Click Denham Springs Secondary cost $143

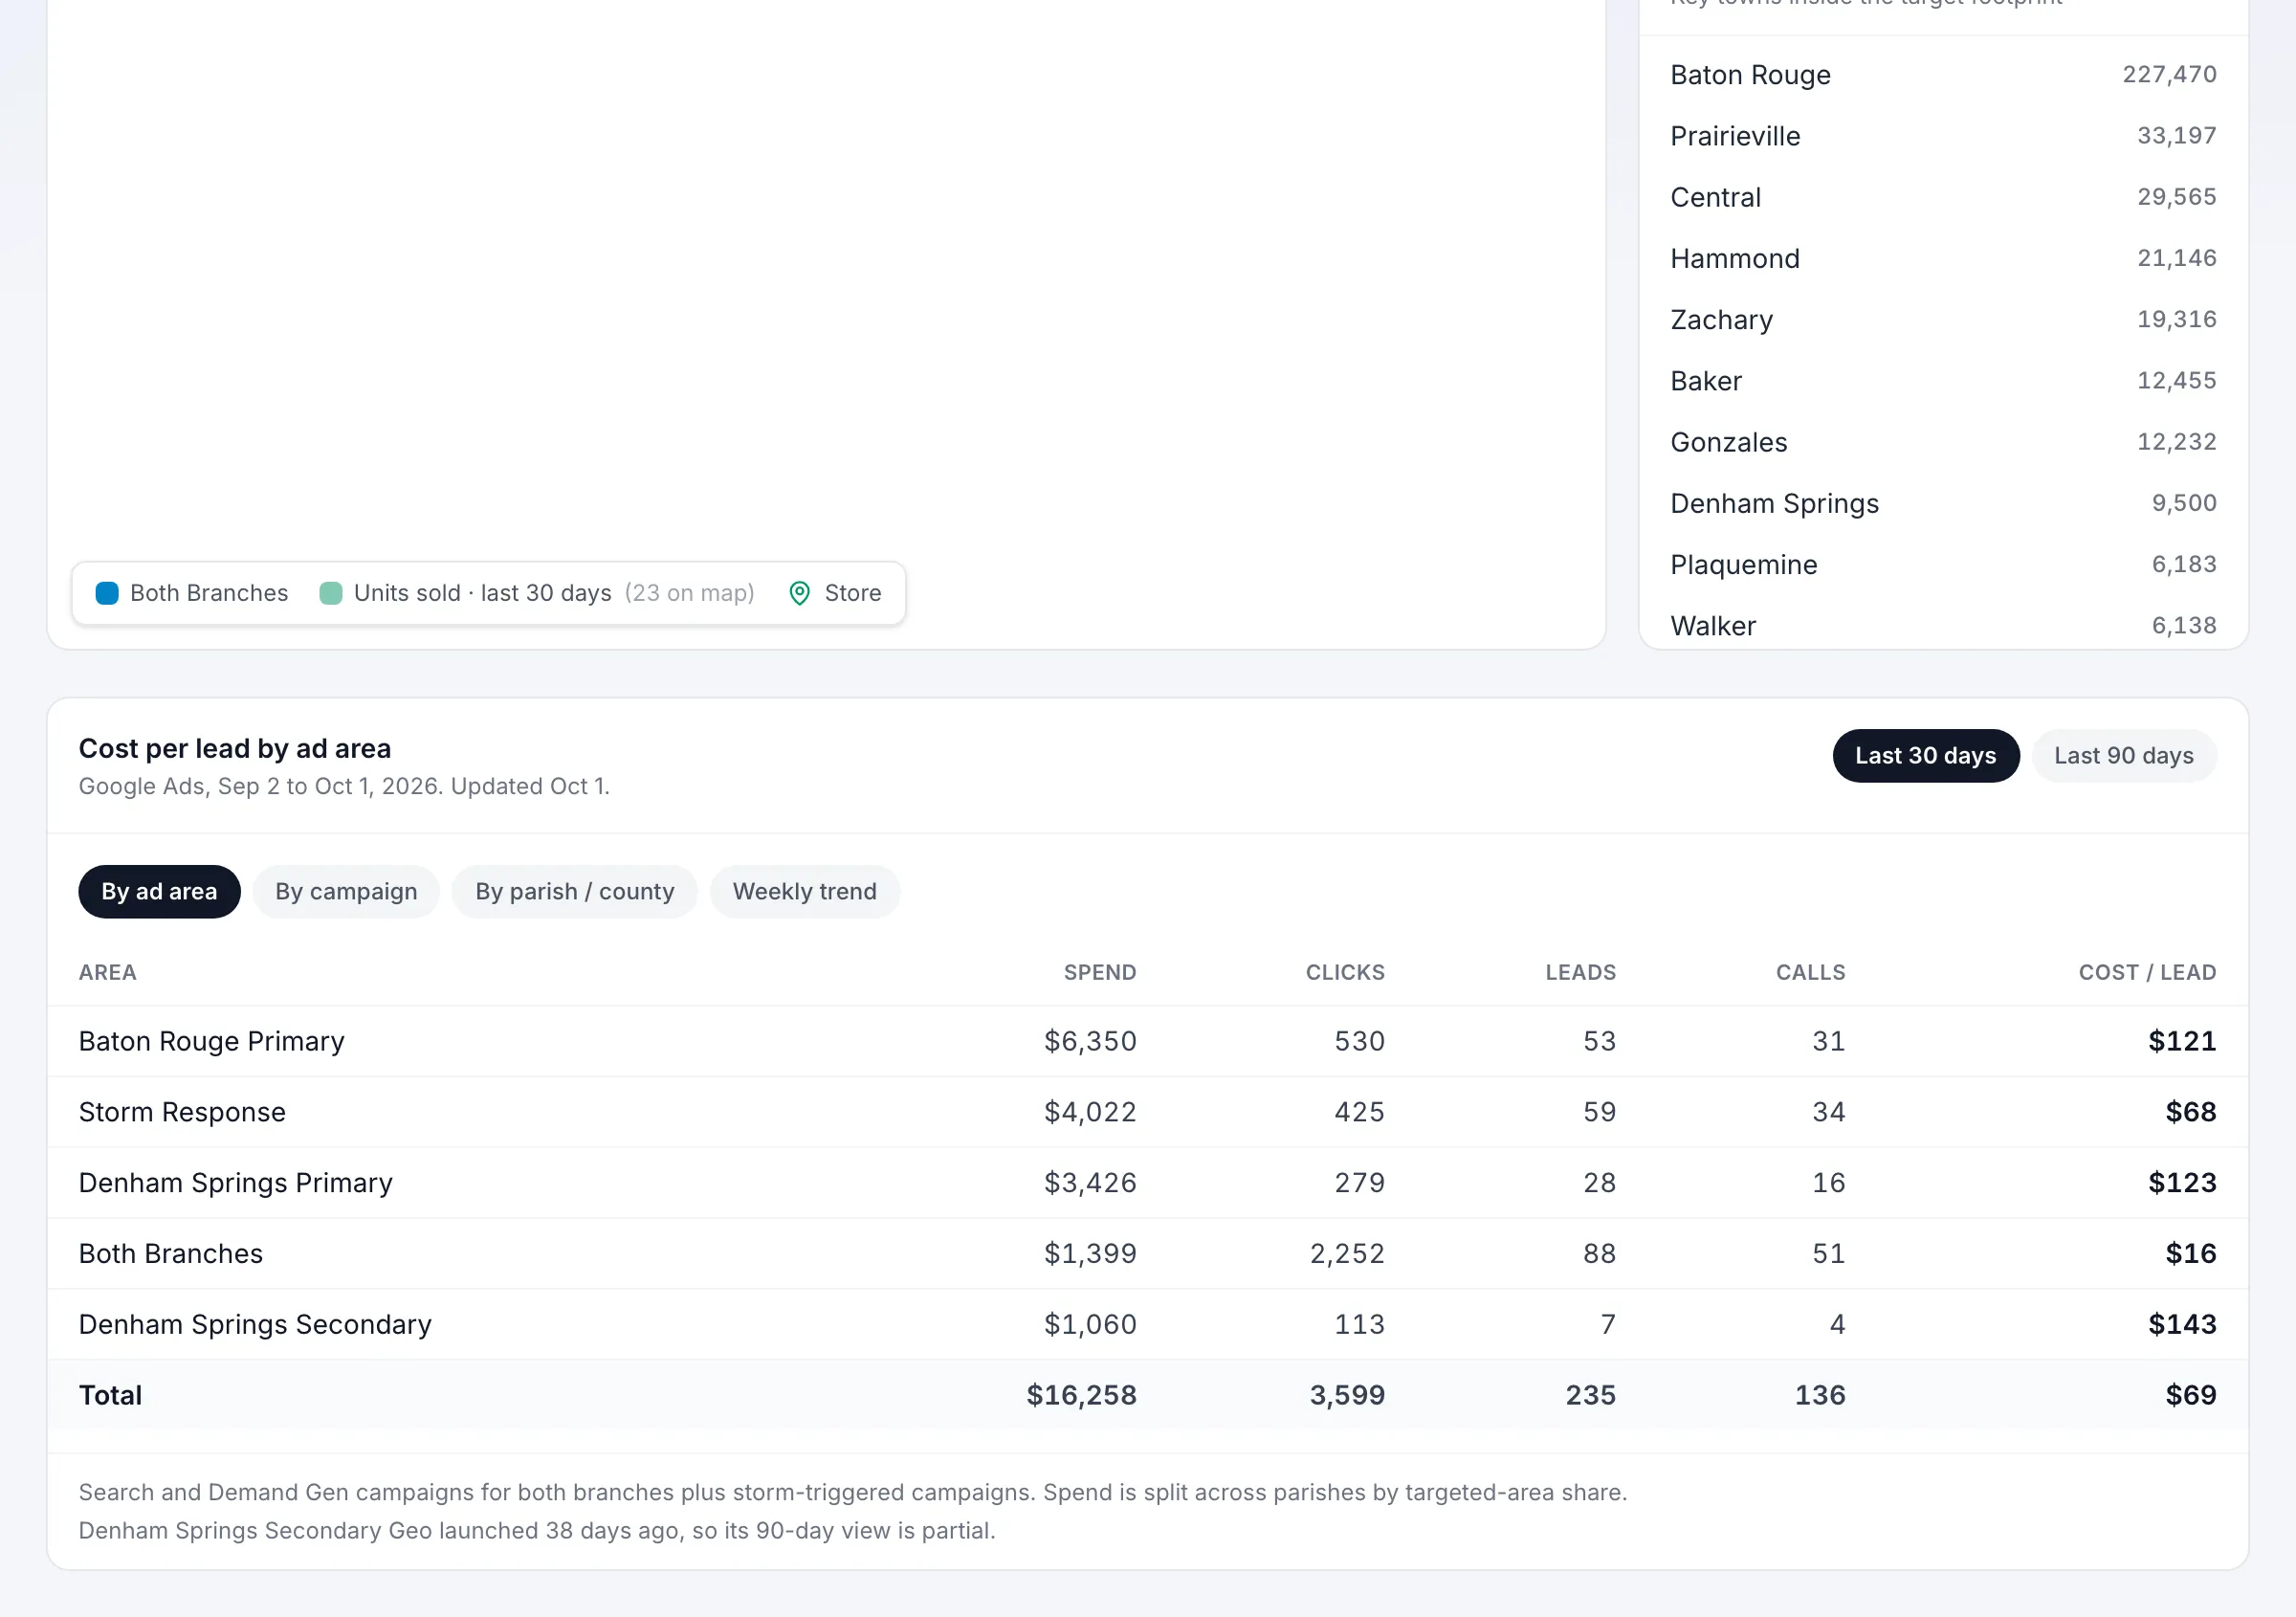(2182, 1324)
